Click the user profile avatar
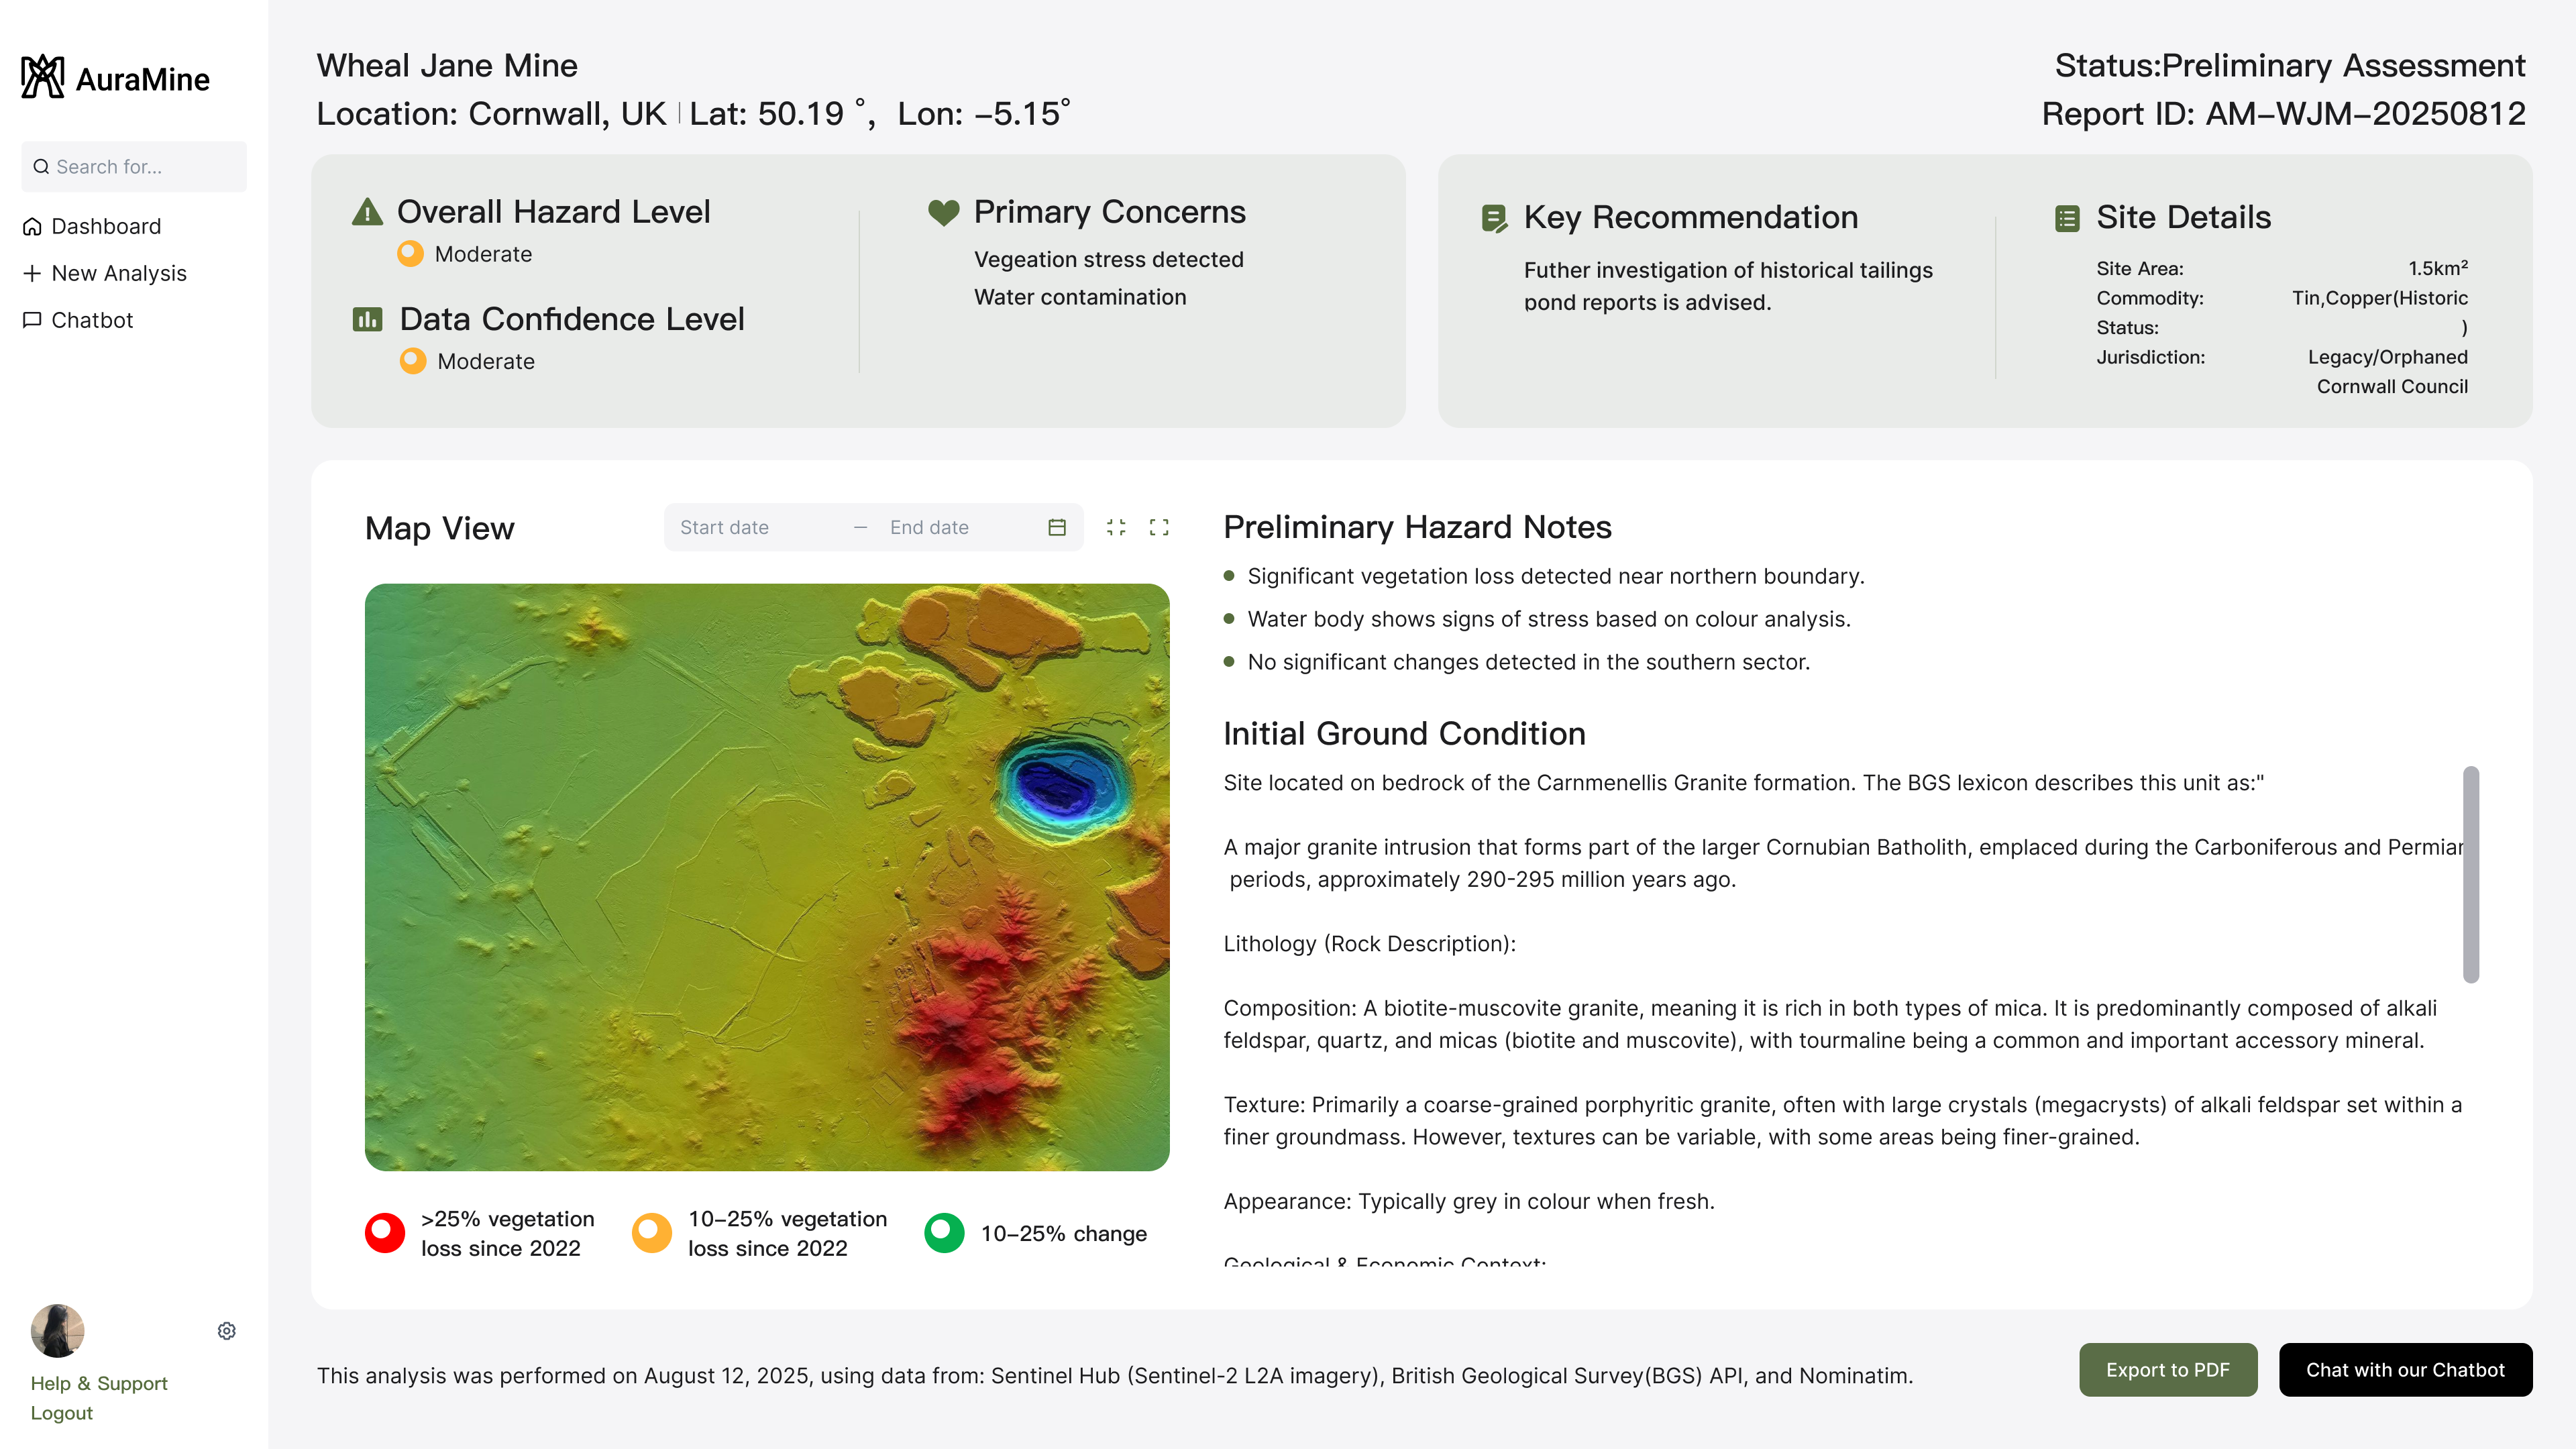The width and height of the screenshot is (2576, 1449). [58, 1330]
